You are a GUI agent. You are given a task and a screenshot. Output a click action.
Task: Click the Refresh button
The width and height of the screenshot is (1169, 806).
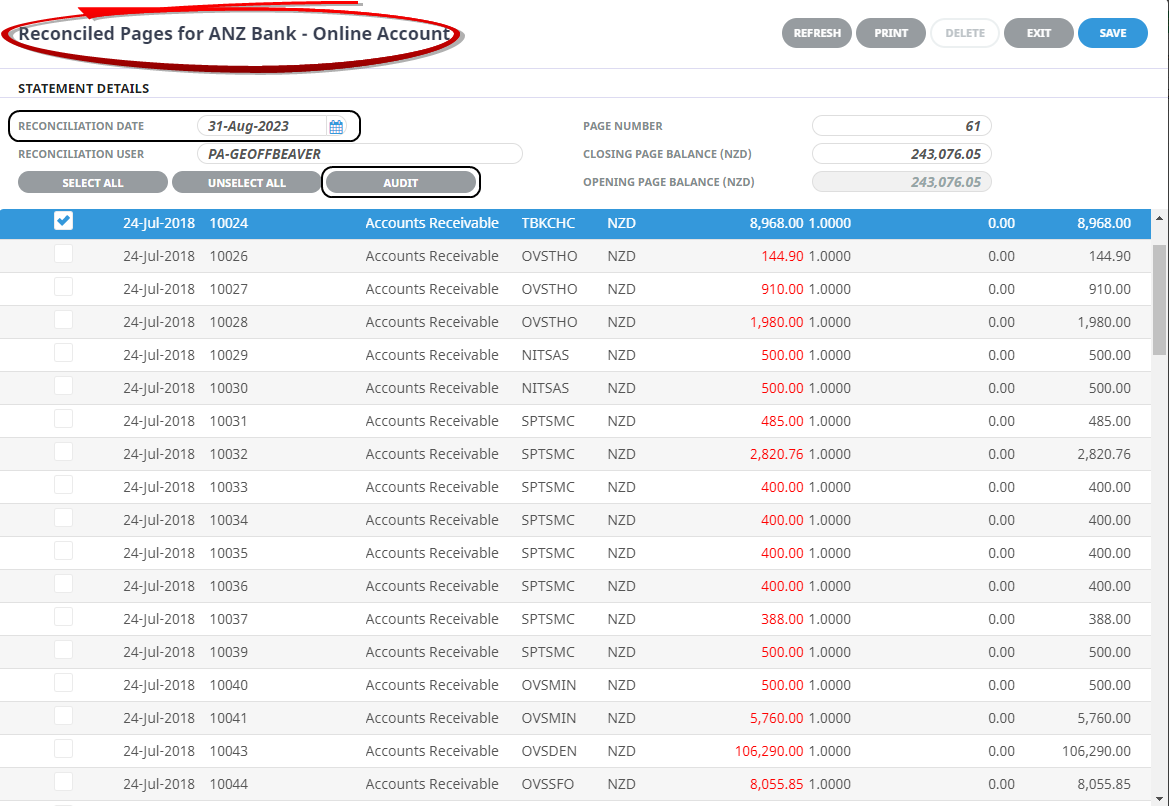817,33
